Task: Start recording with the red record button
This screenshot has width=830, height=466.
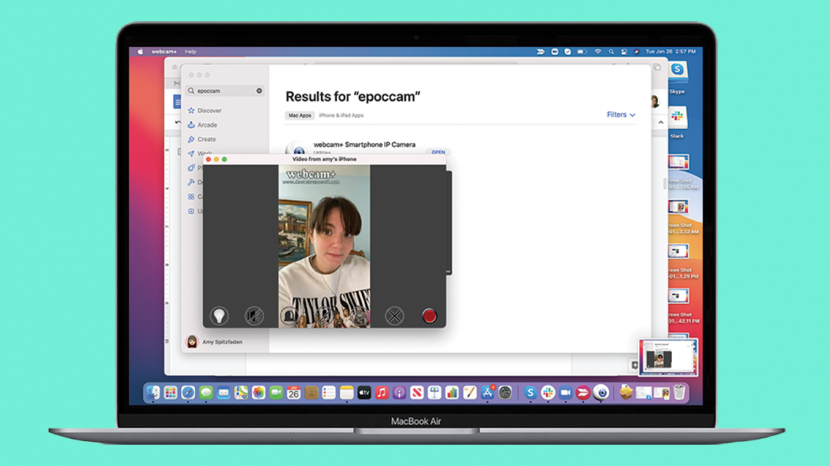Action: click(429, 316)
